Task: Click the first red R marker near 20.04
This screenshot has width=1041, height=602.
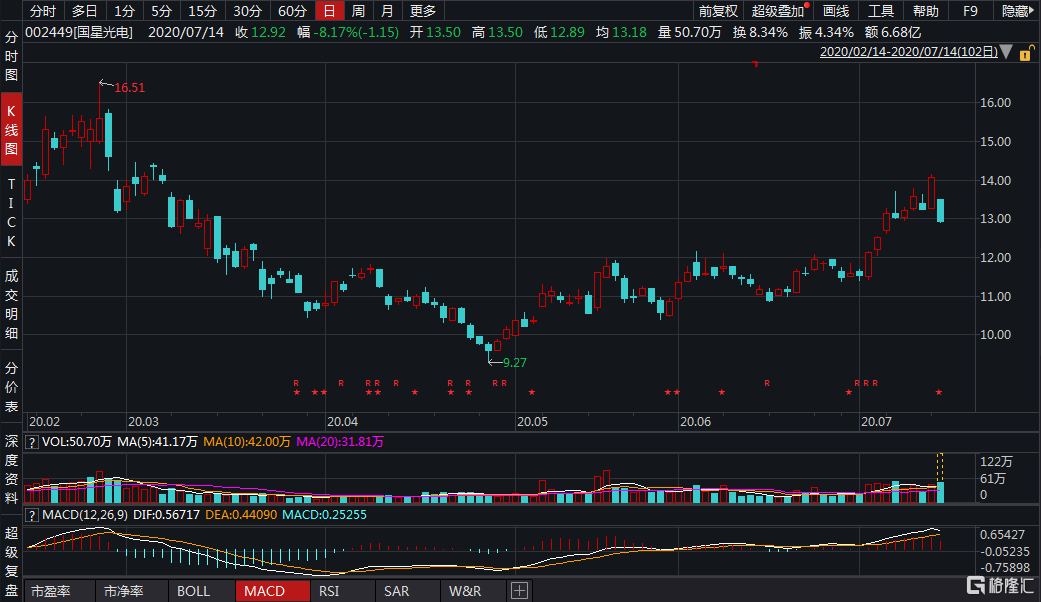Action: pyautogui.click(x=341, y=383)
